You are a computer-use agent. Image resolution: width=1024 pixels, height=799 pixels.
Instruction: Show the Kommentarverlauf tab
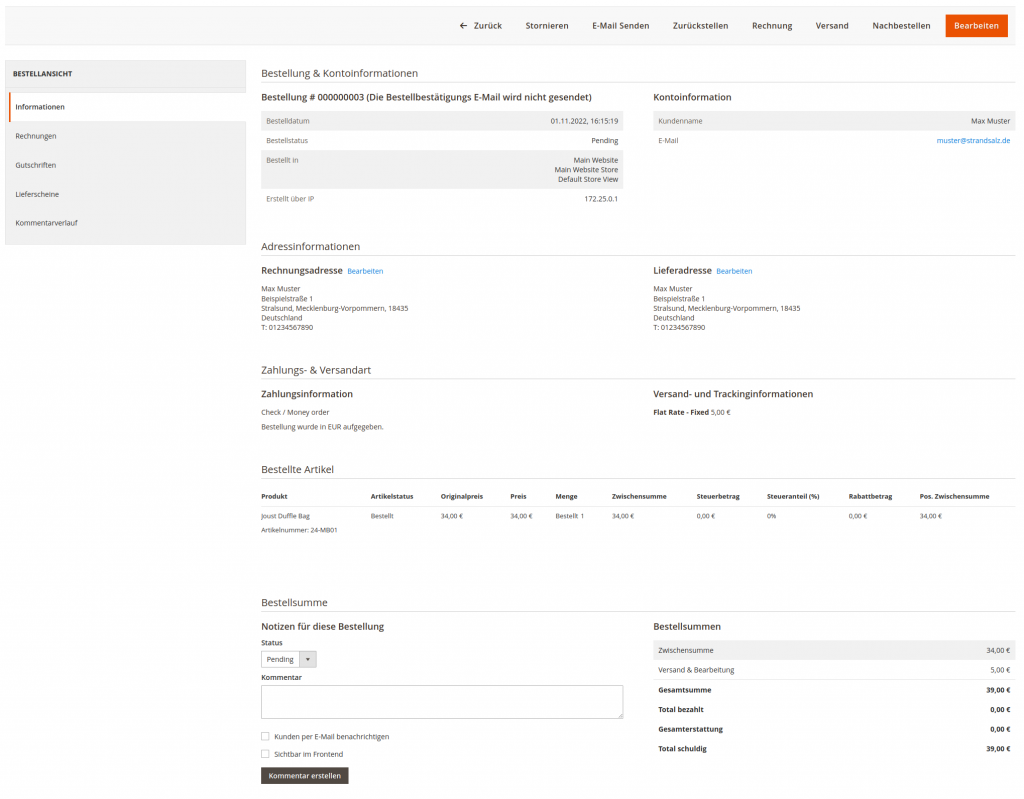pos(46,223)
